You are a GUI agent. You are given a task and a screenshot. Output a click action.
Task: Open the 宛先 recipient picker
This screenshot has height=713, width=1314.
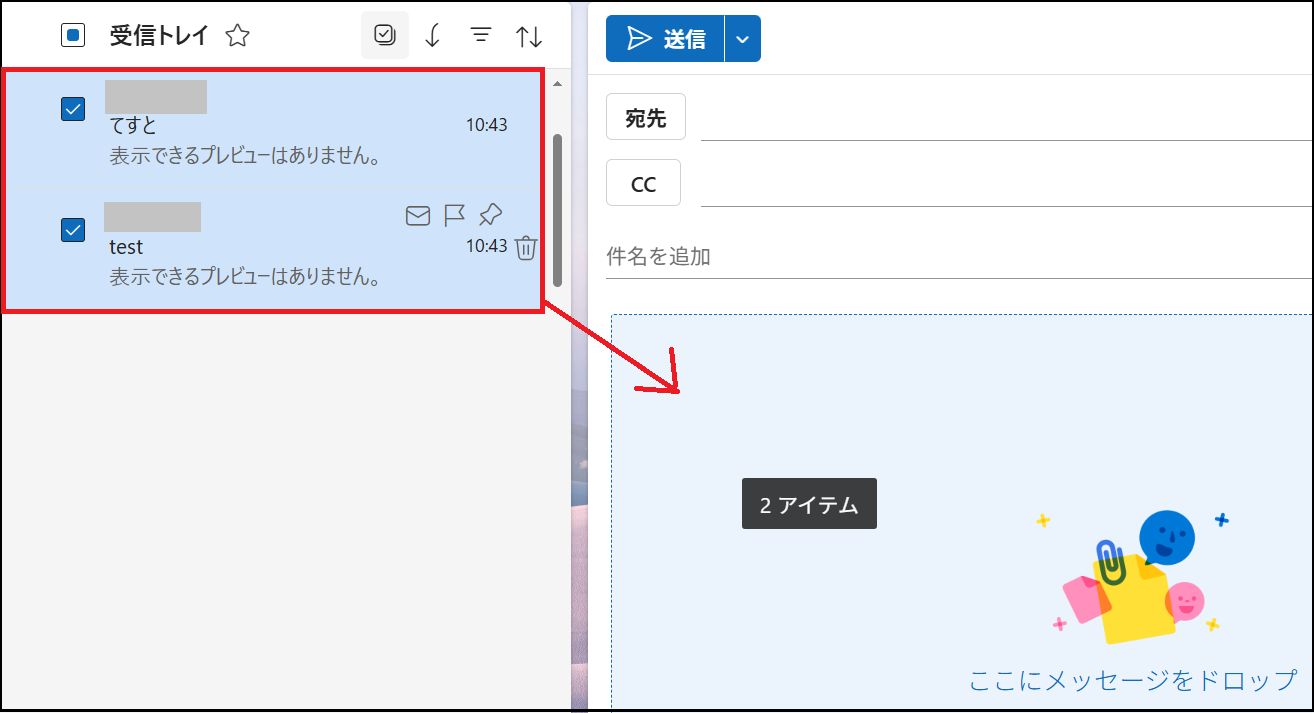point(645,116)
